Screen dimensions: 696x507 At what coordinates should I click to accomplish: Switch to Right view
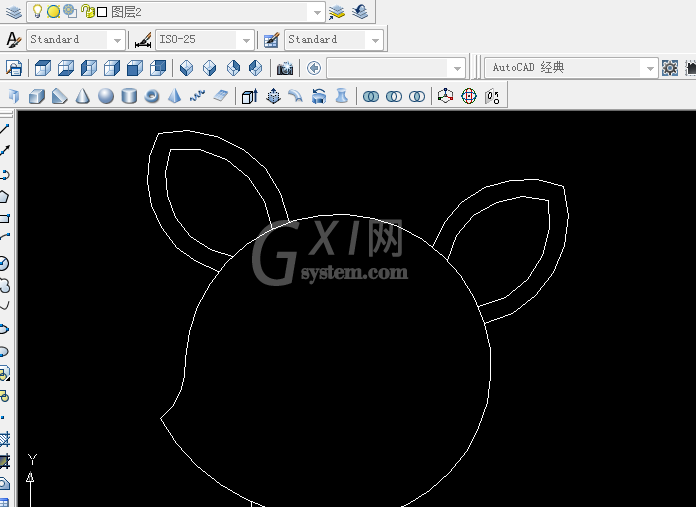pyautogui.click(x=112, y=68)
